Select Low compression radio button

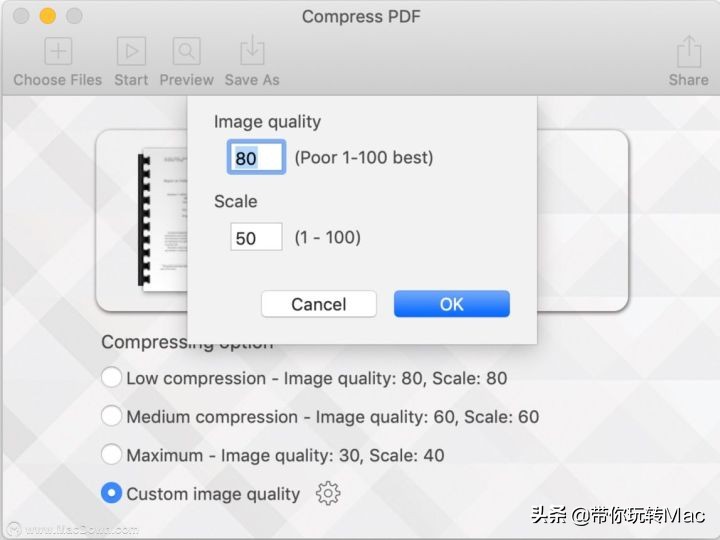[111, 377]
